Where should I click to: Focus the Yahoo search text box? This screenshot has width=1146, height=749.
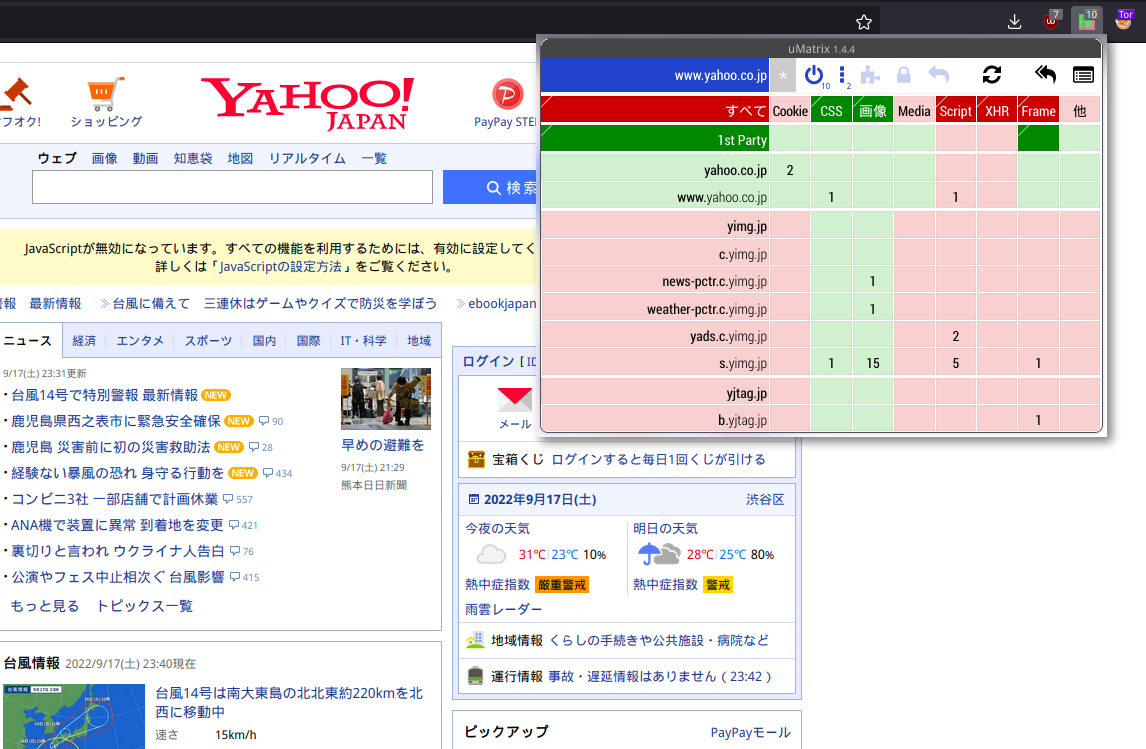coord(232,187)
